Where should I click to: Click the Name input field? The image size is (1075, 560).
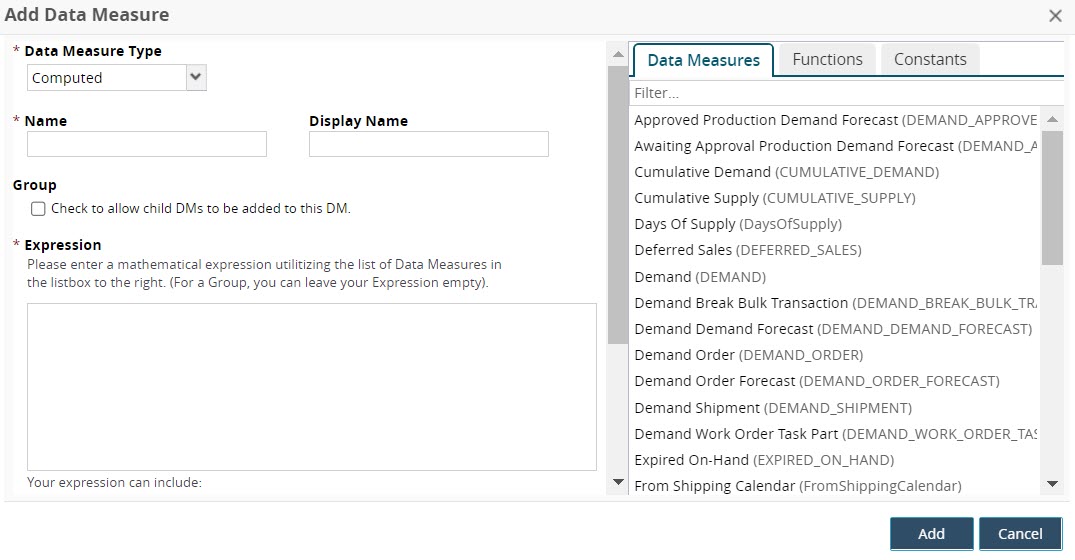coord(147,144)
